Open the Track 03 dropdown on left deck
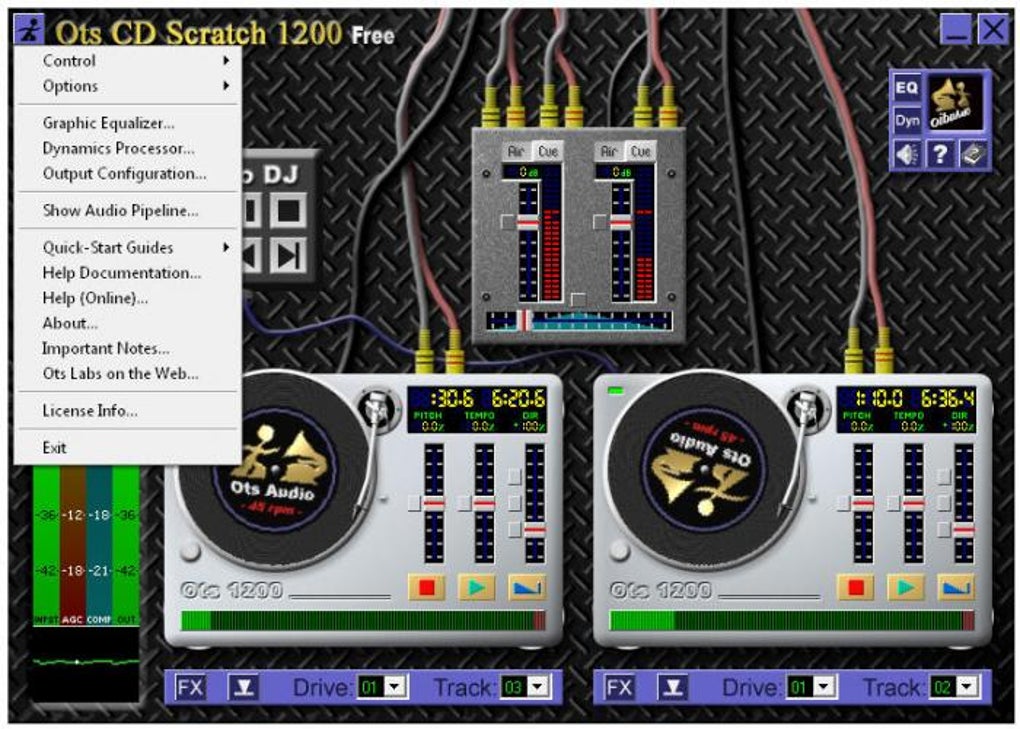This screenshot has height=729, width=1020. (537, 687)
